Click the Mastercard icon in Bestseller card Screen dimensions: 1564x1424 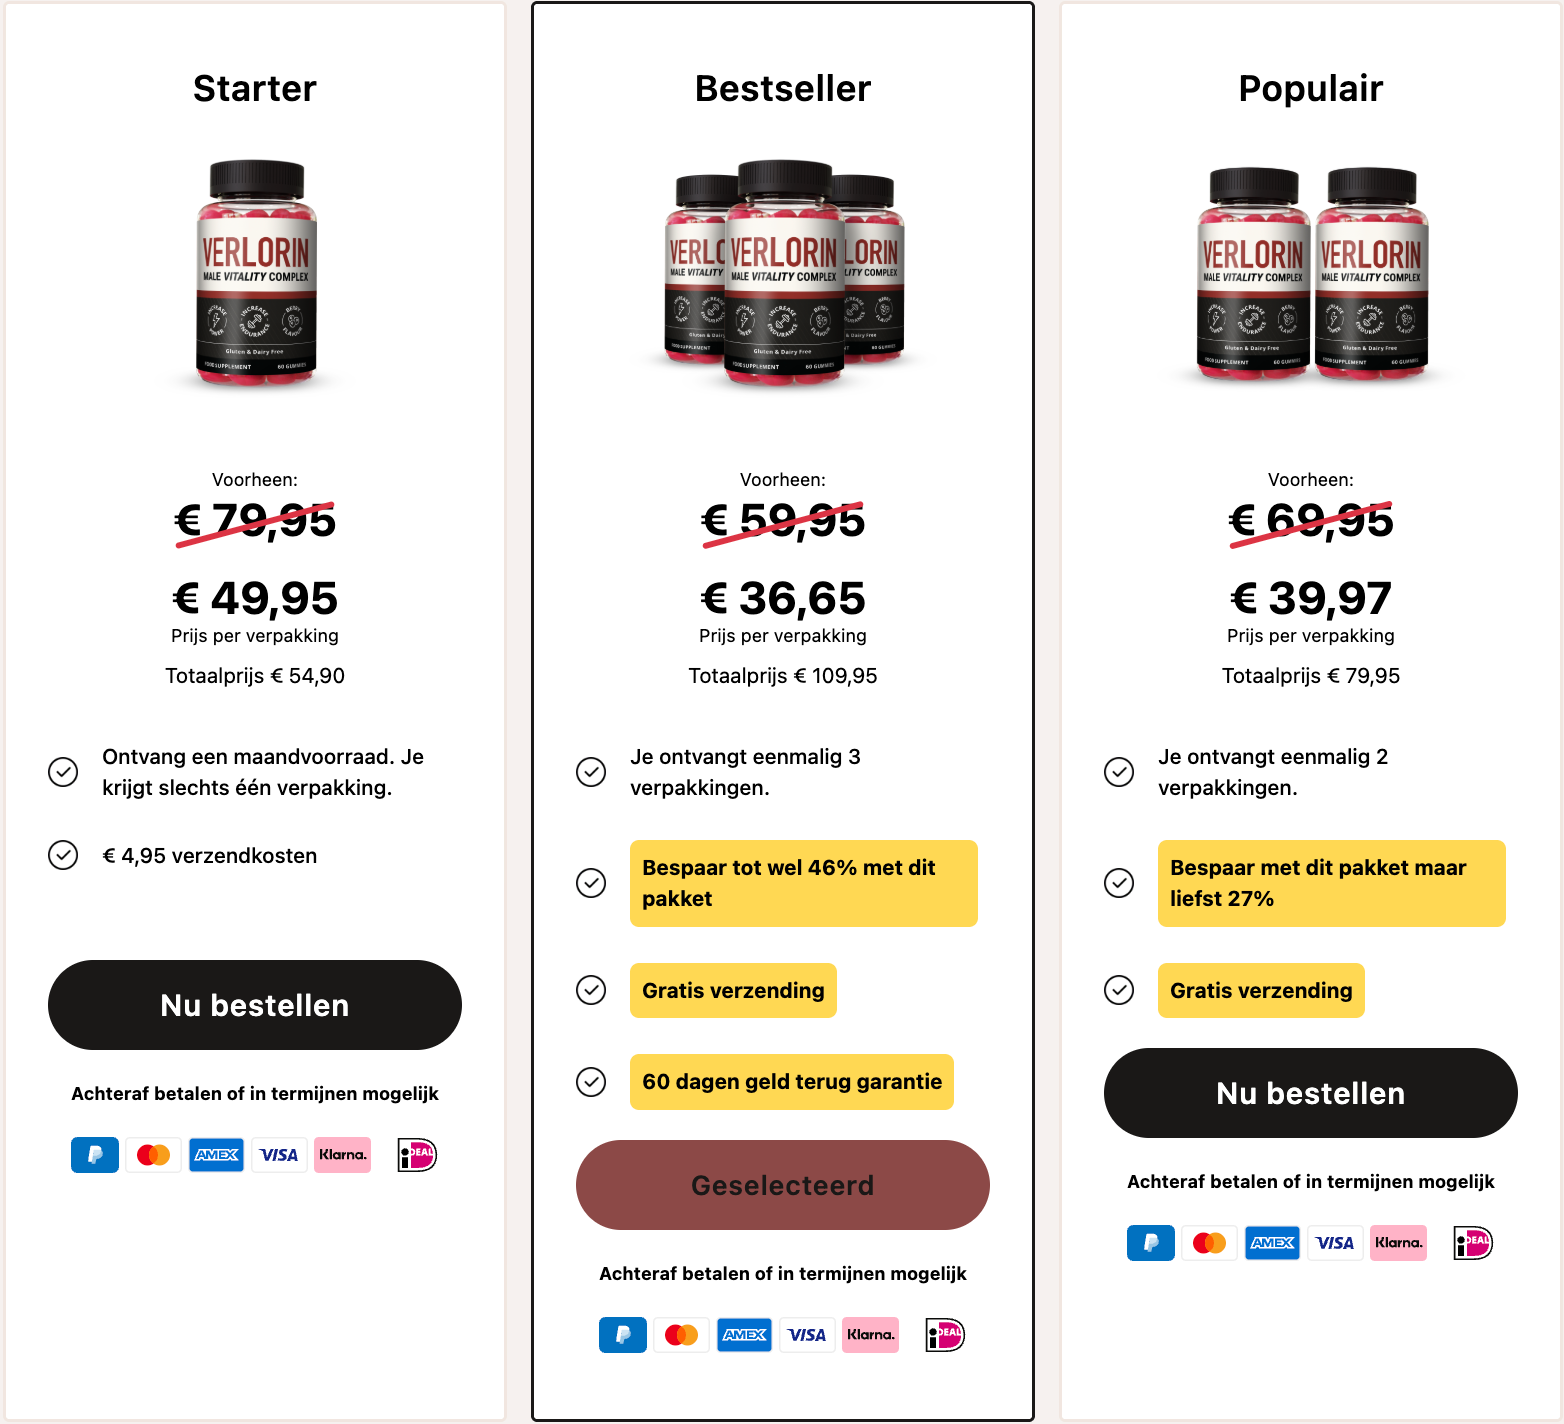point(681,1335)
